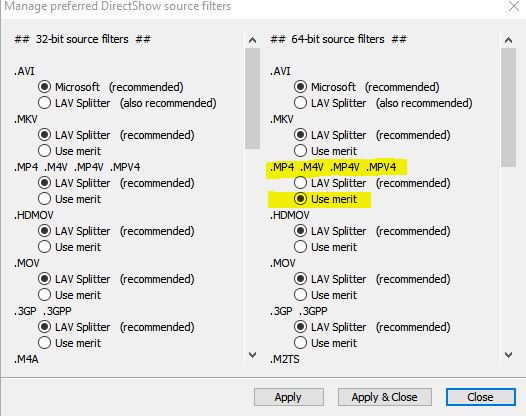The image size is (526, 416).
Task: Click down arrow of 64-bit list scrollbar
Action: click(x=509, y=355)
